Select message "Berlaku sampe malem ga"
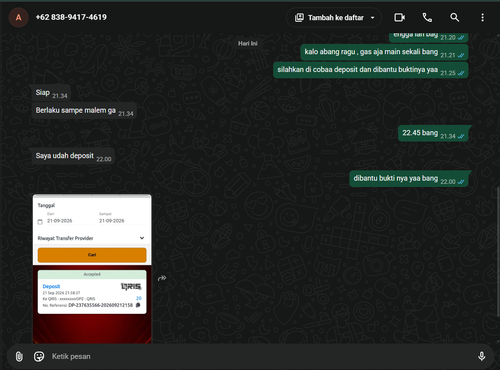The image size is (500, 370). 84,111
